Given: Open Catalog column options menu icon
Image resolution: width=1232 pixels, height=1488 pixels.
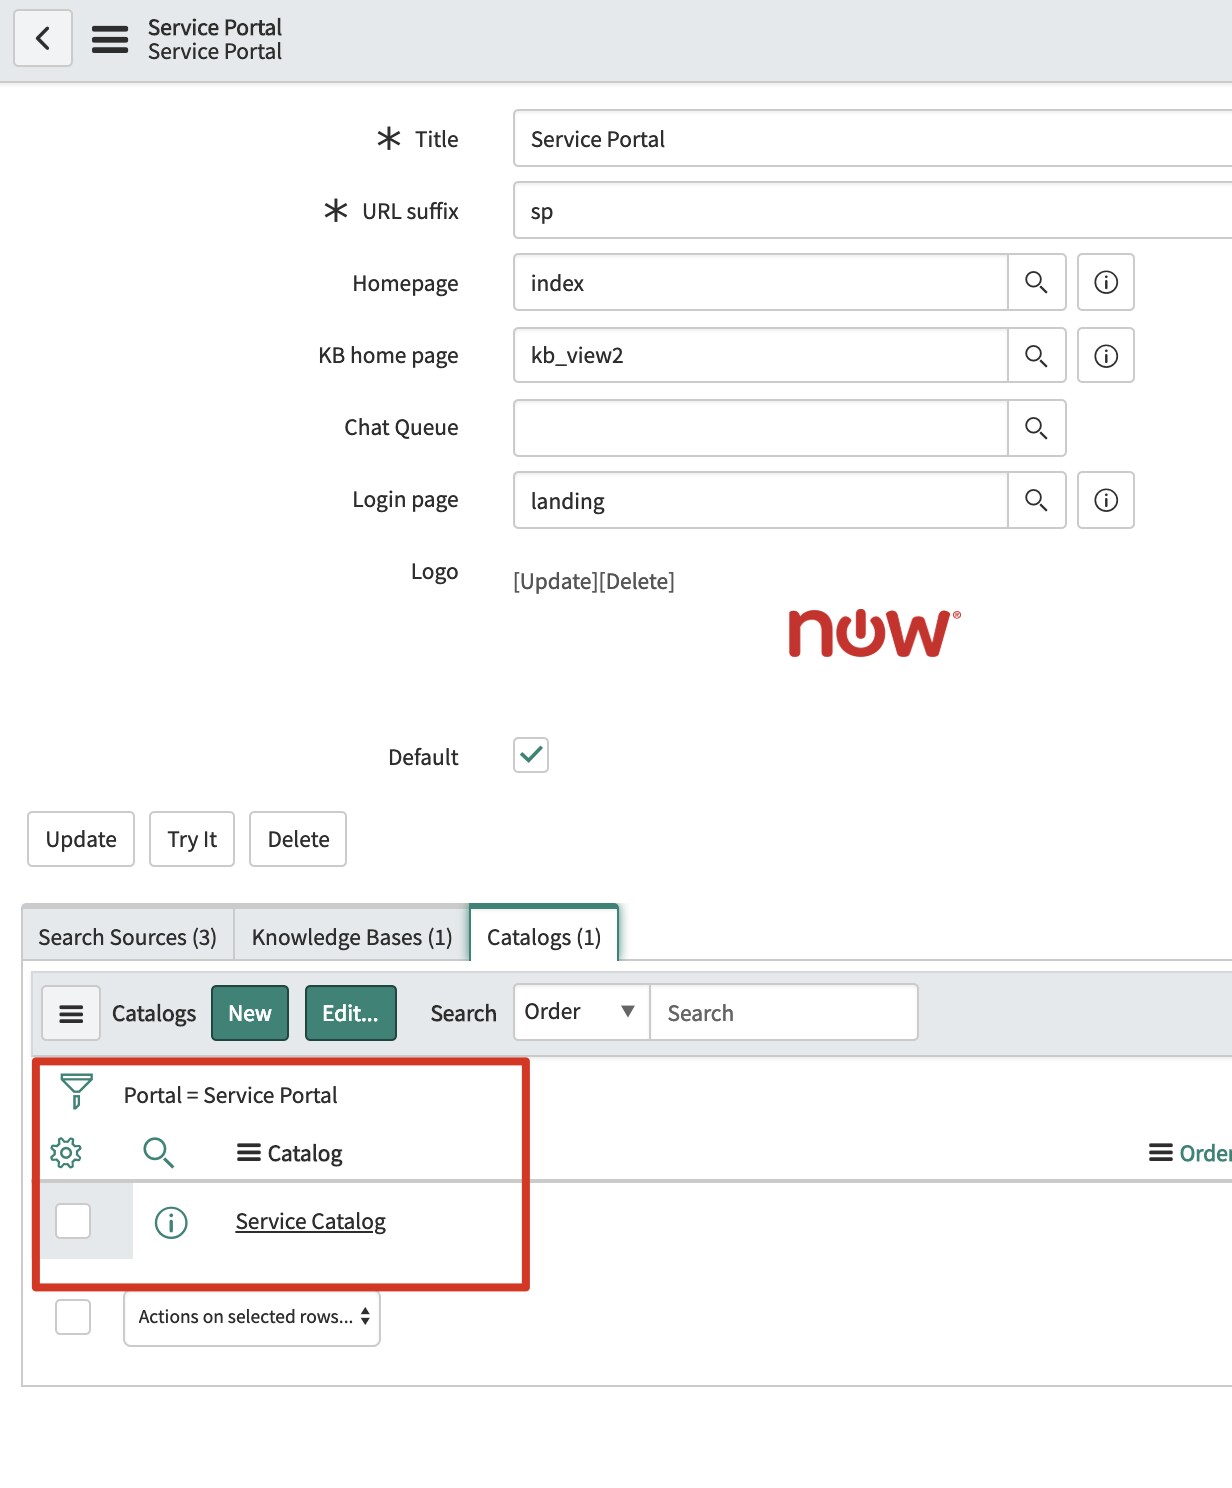Looking at the screenshot, I should [249, 1153].
